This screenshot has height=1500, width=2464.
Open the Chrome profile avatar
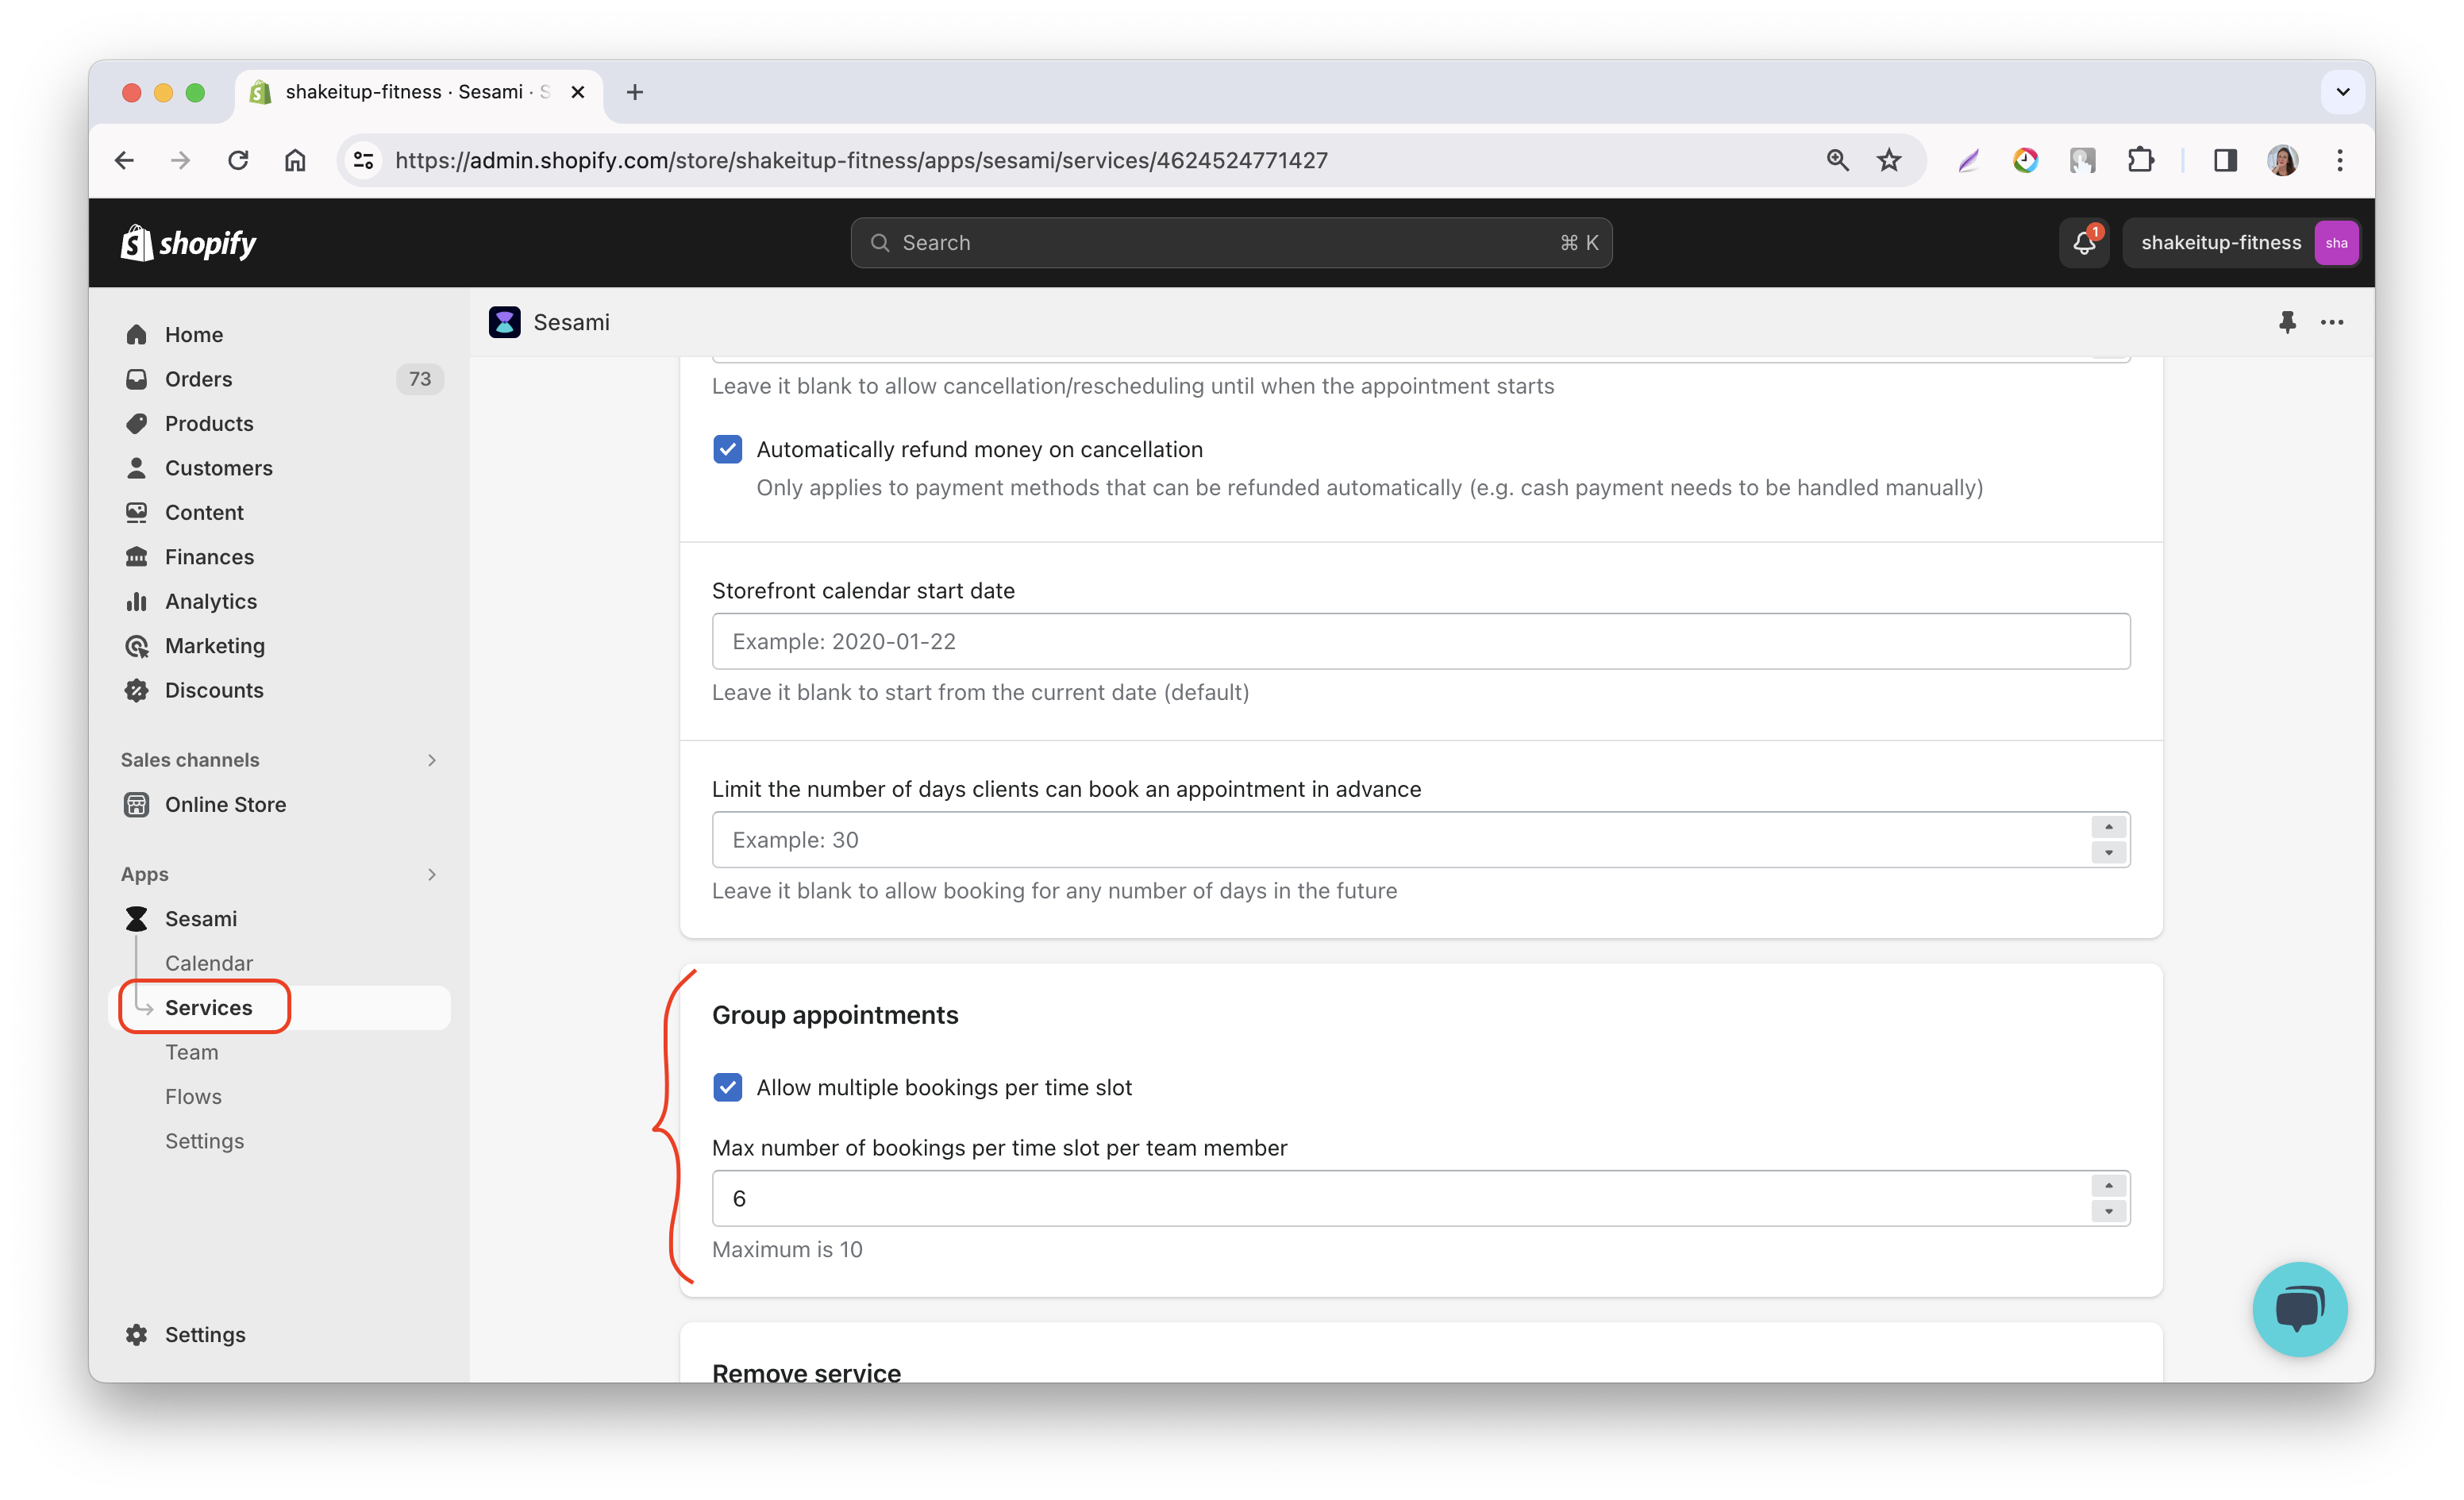click(x=2282, y=160)
